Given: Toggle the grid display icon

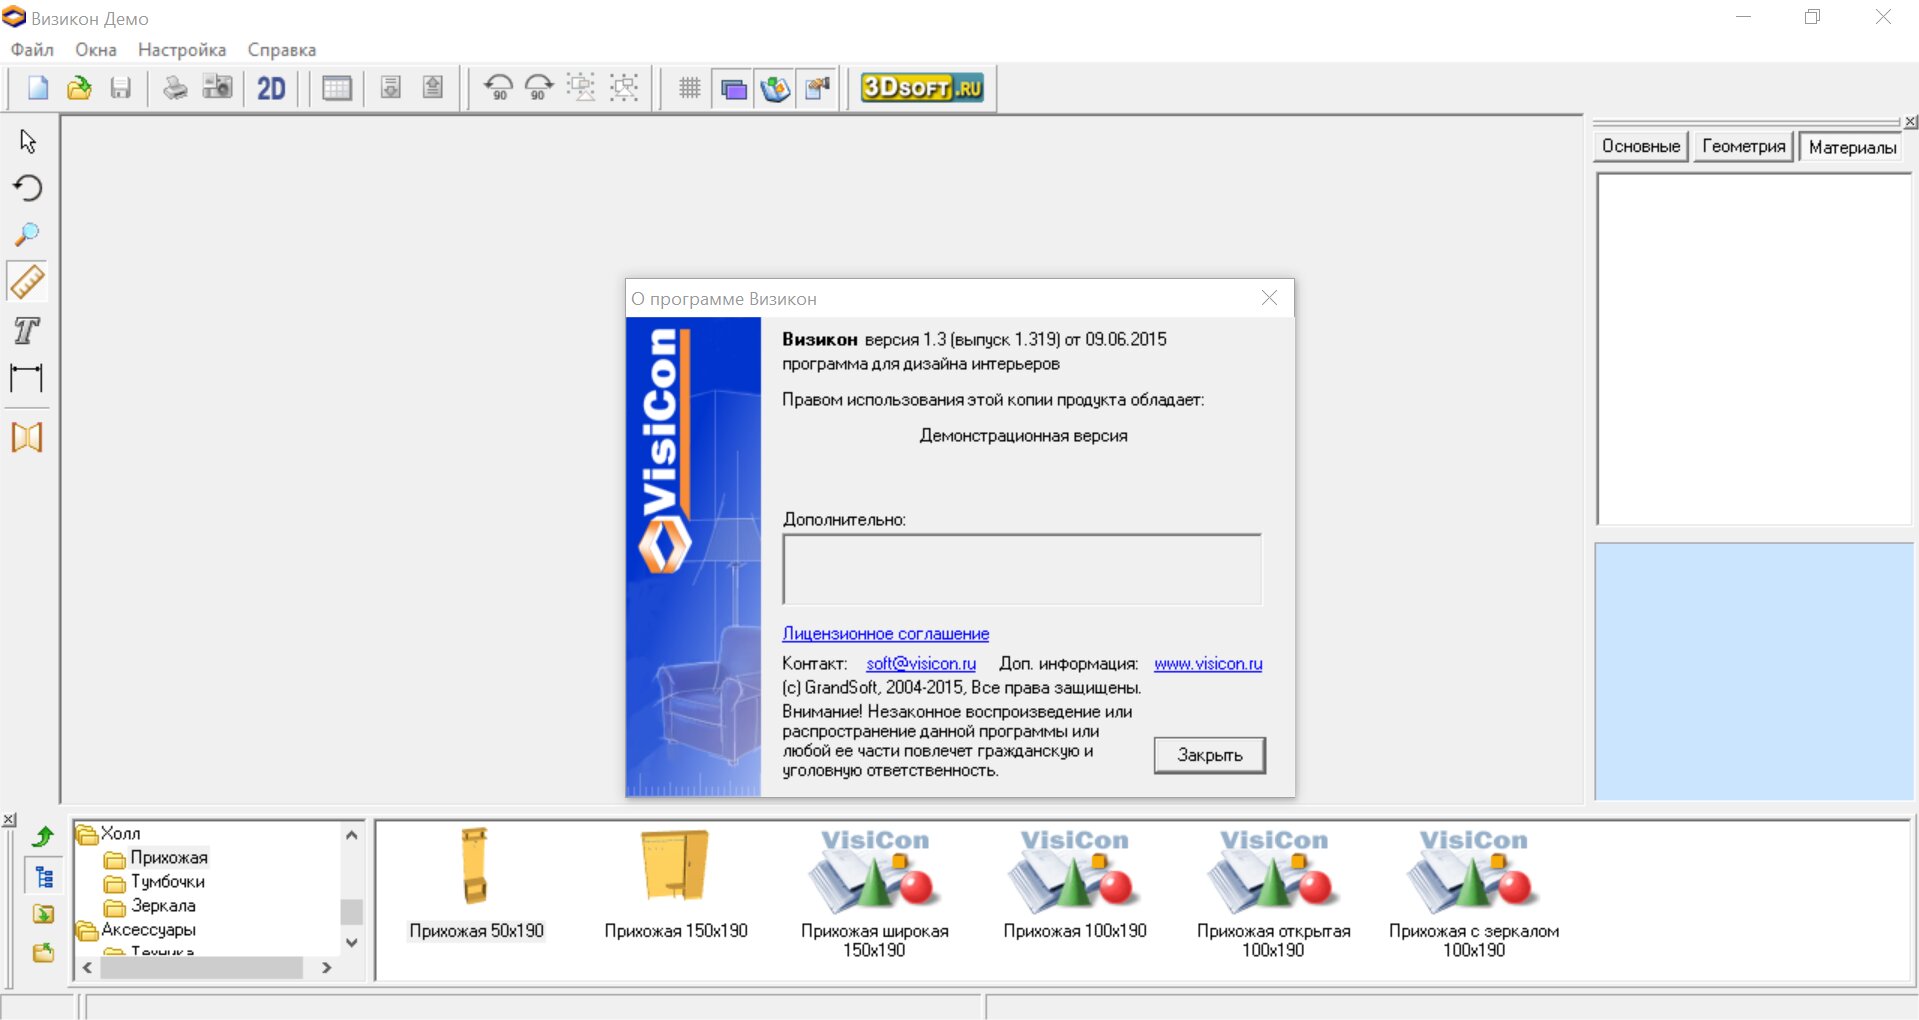Looking at the screenshot, I should [x=690, y=89].
